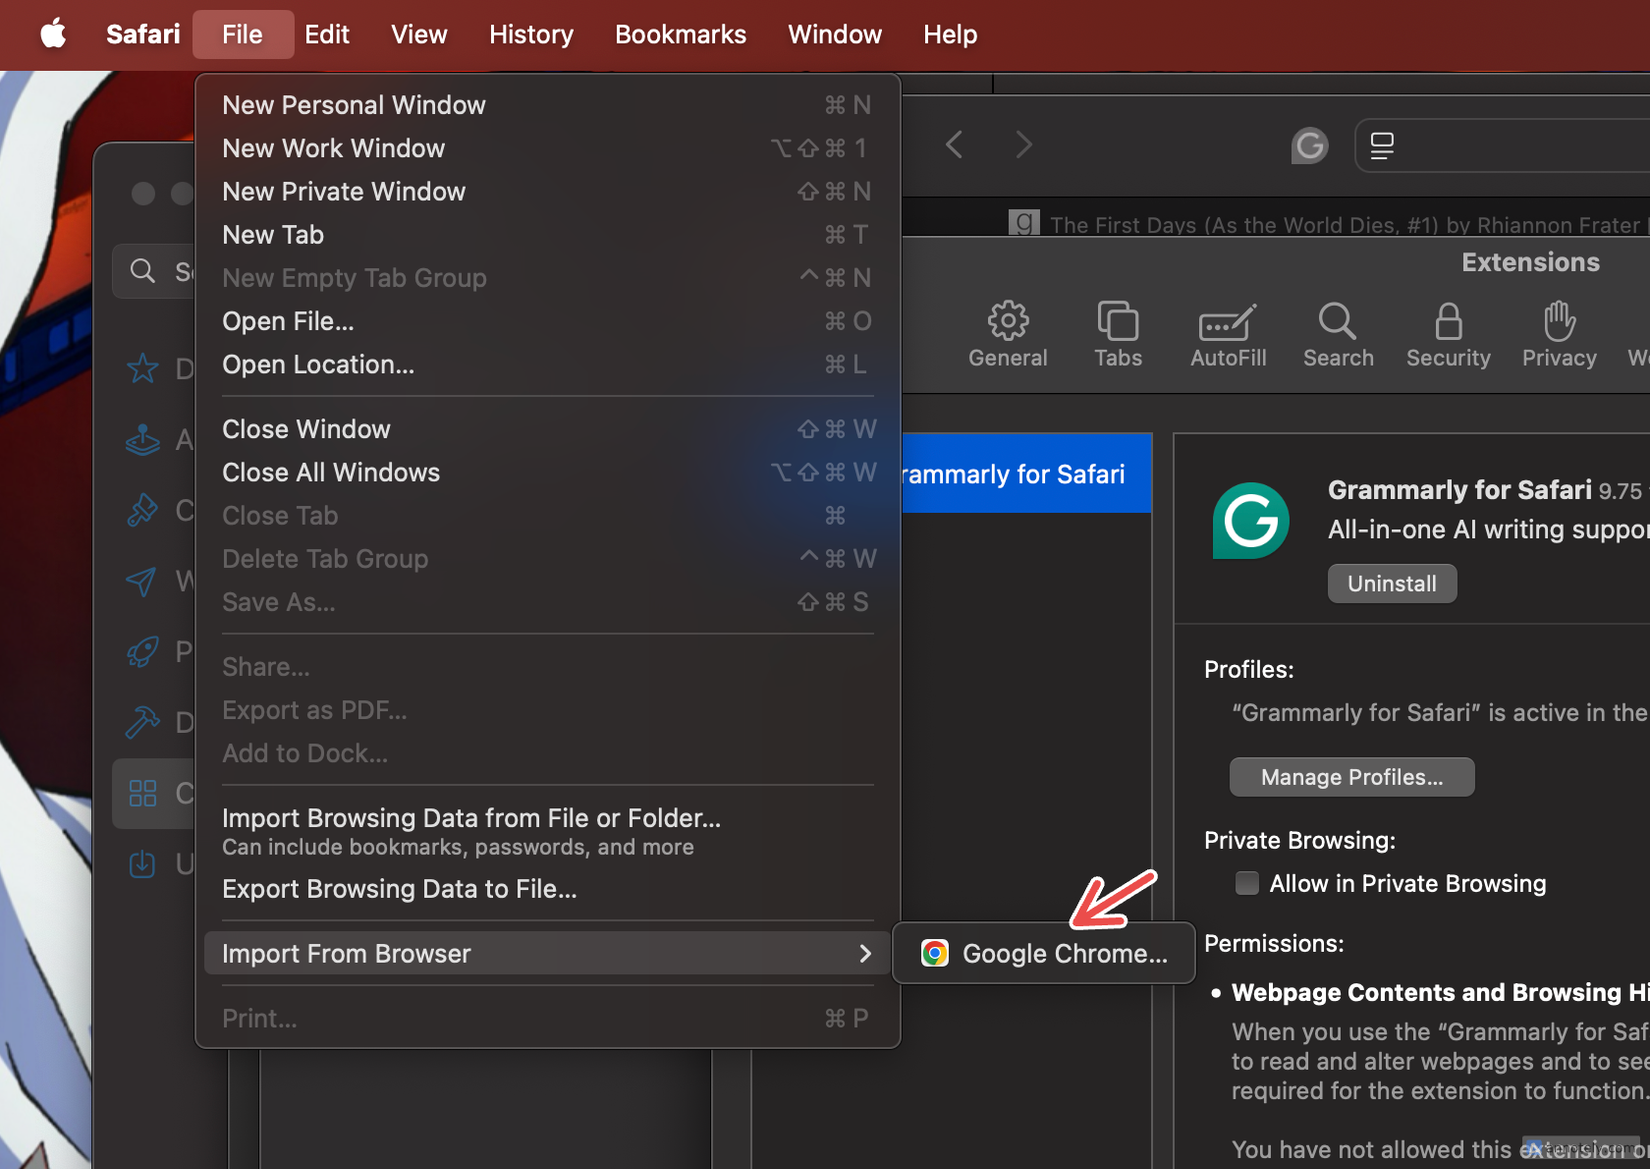Enable Allow in Private Browsing
1650x1169 pixels.
(x=1247, y=883)
